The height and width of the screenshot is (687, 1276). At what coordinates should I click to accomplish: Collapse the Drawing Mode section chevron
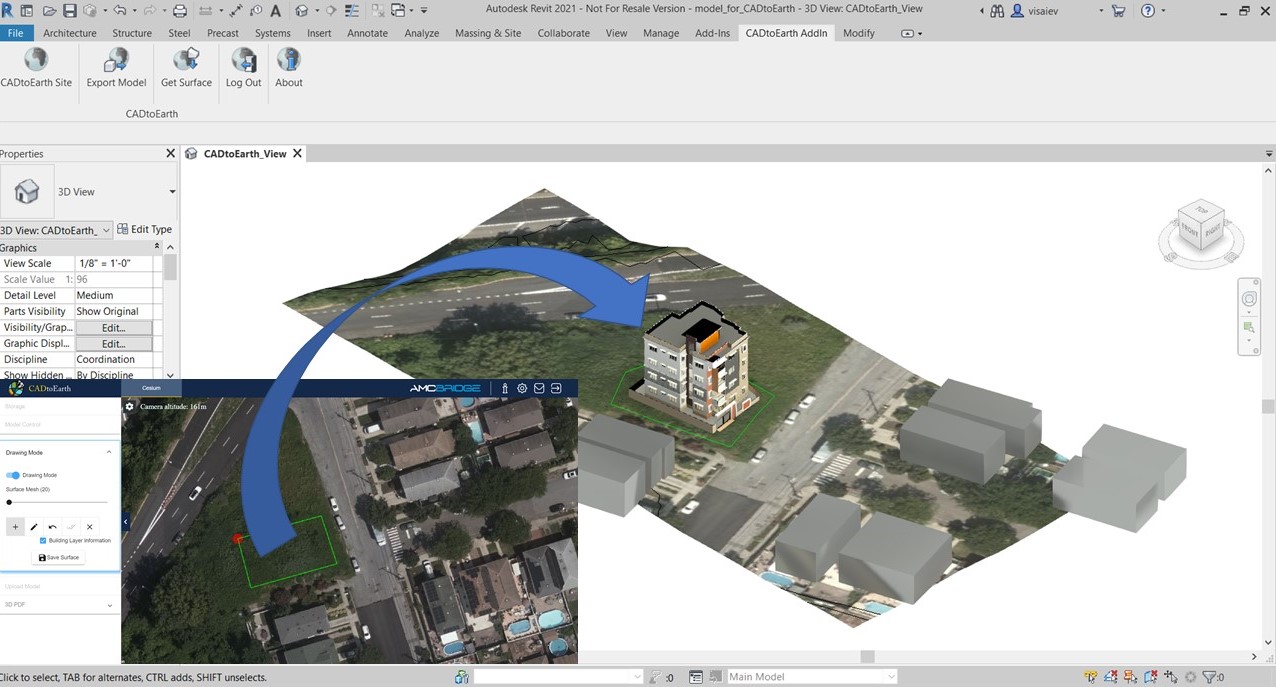click(x=109, y=452)
